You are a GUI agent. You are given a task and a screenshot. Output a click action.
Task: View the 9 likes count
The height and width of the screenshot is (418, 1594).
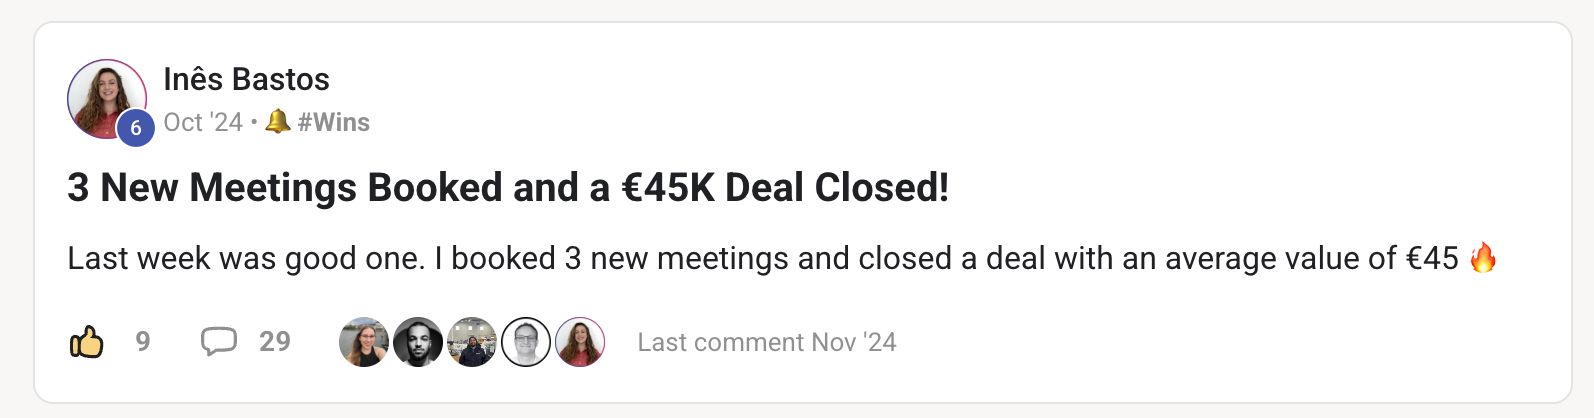point(143,342)
